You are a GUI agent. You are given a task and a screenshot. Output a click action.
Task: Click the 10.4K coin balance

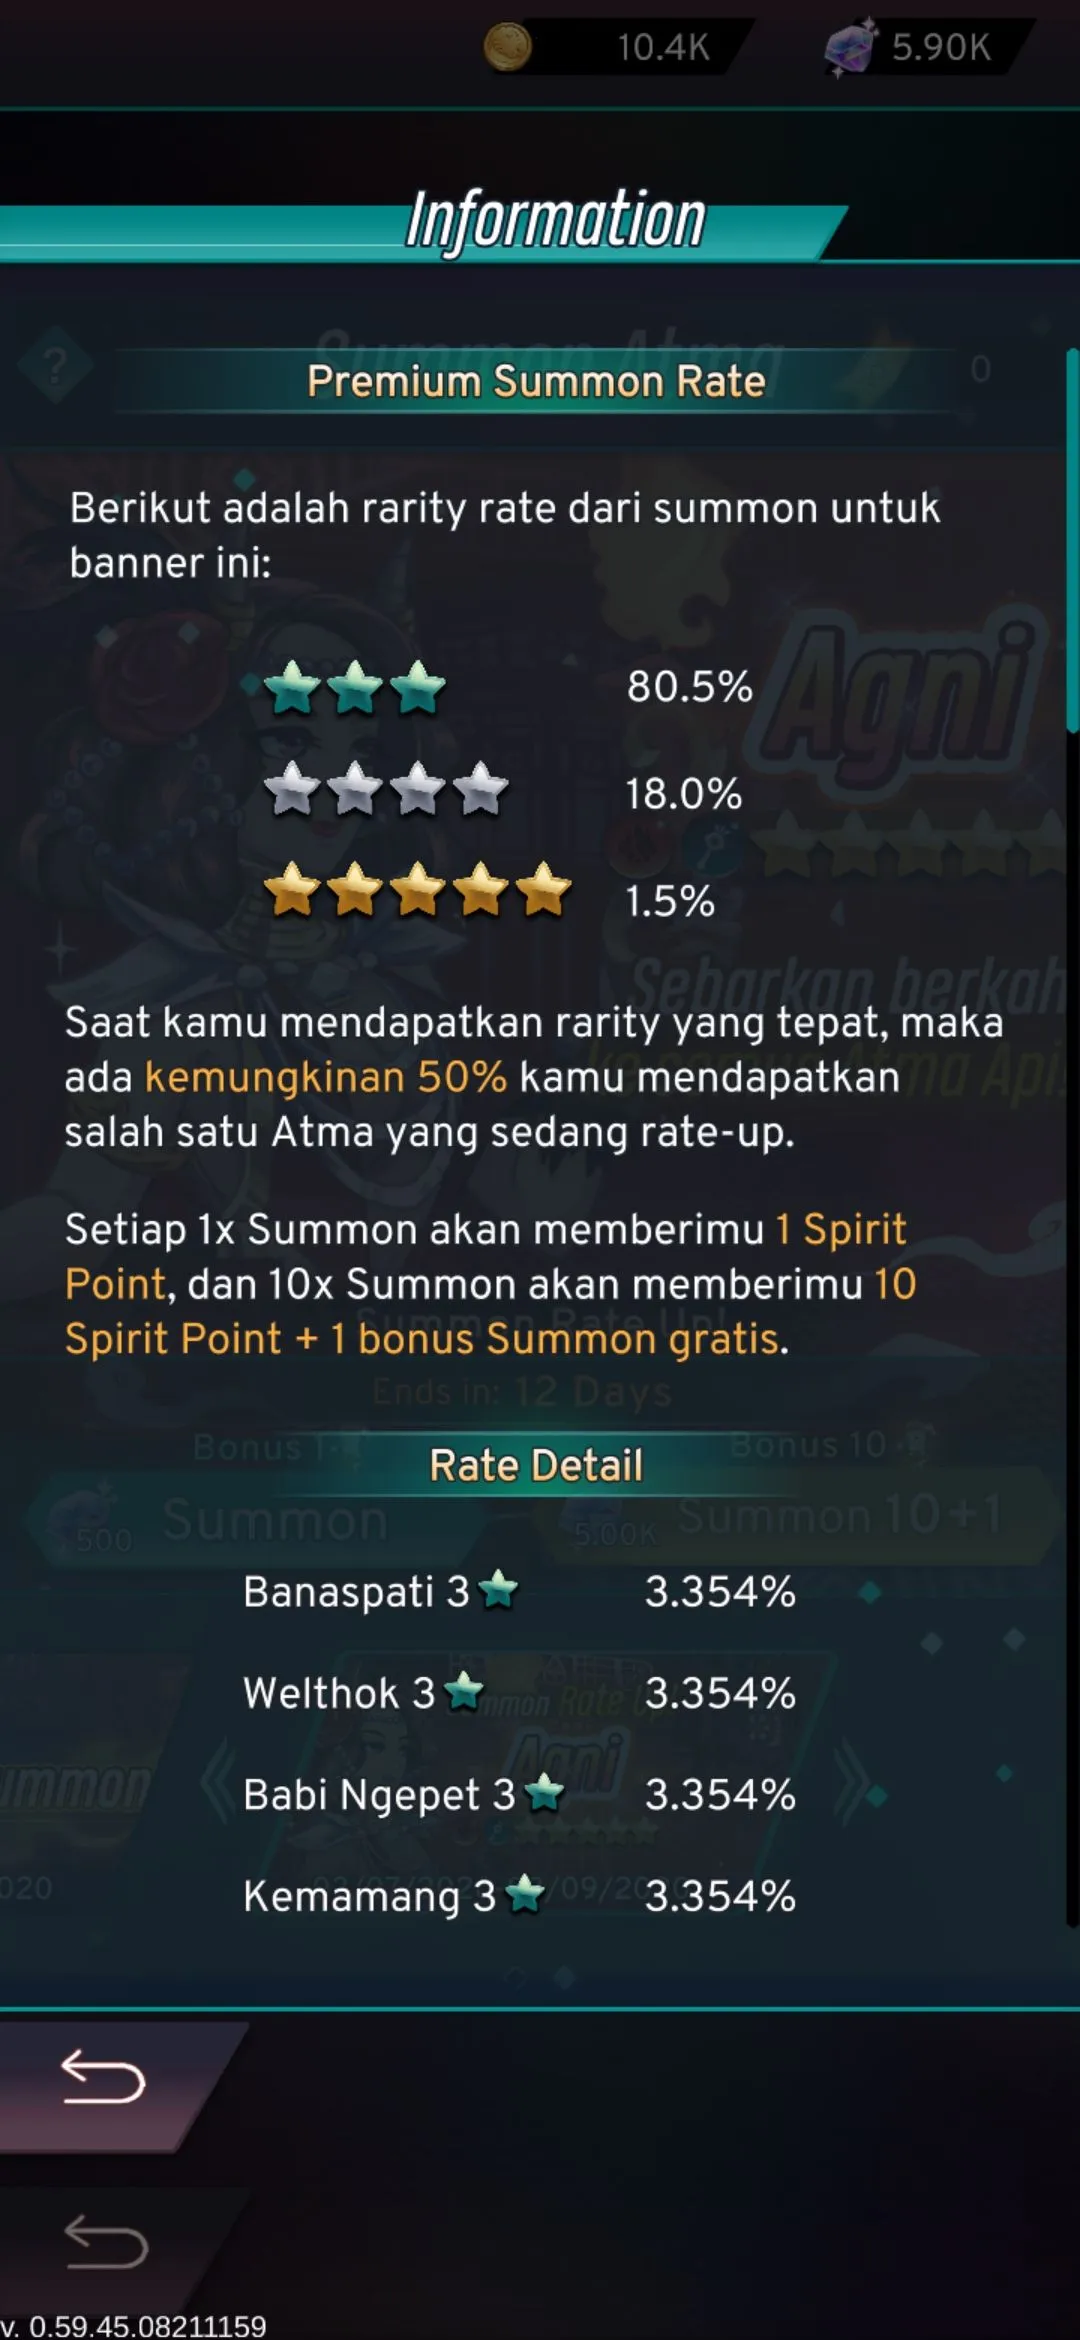click(x=663, y=47)
